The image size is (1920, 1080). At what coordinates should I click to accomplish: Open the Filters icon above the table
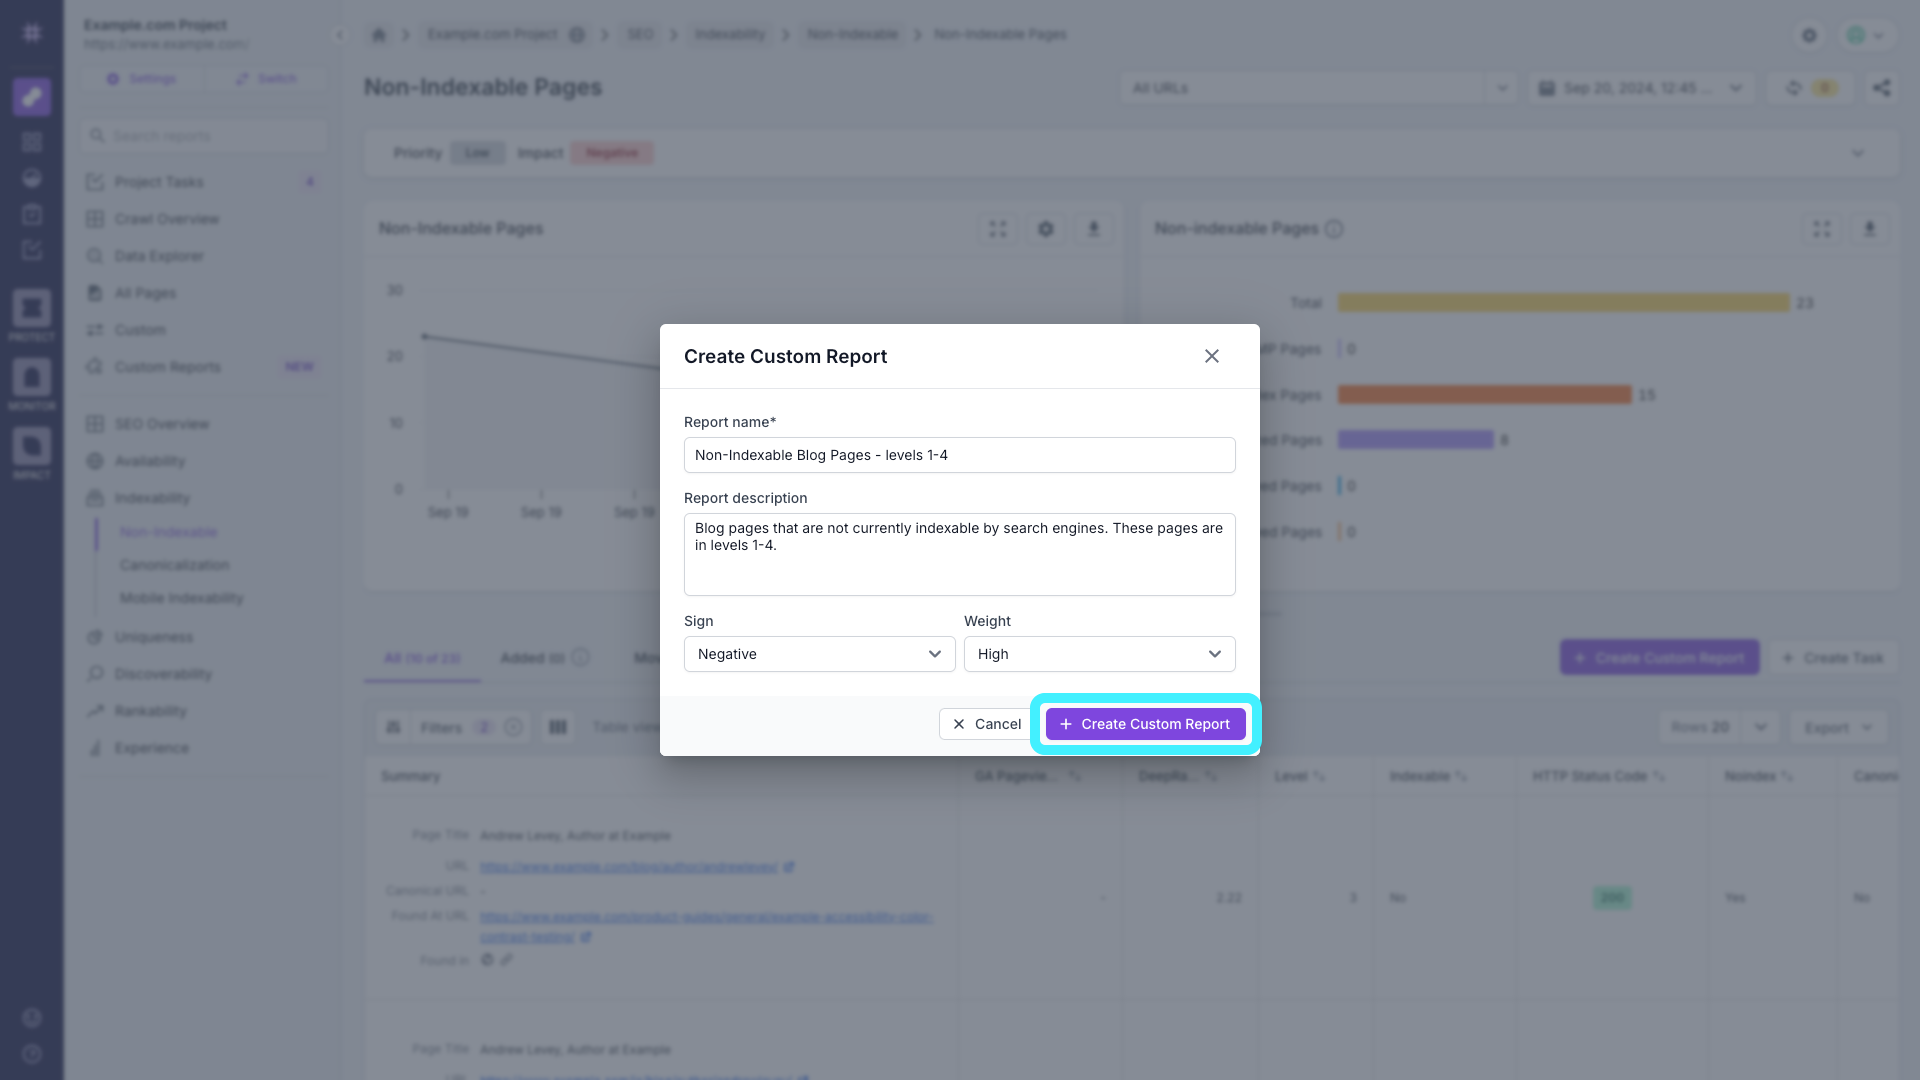(x=393, y=727)
